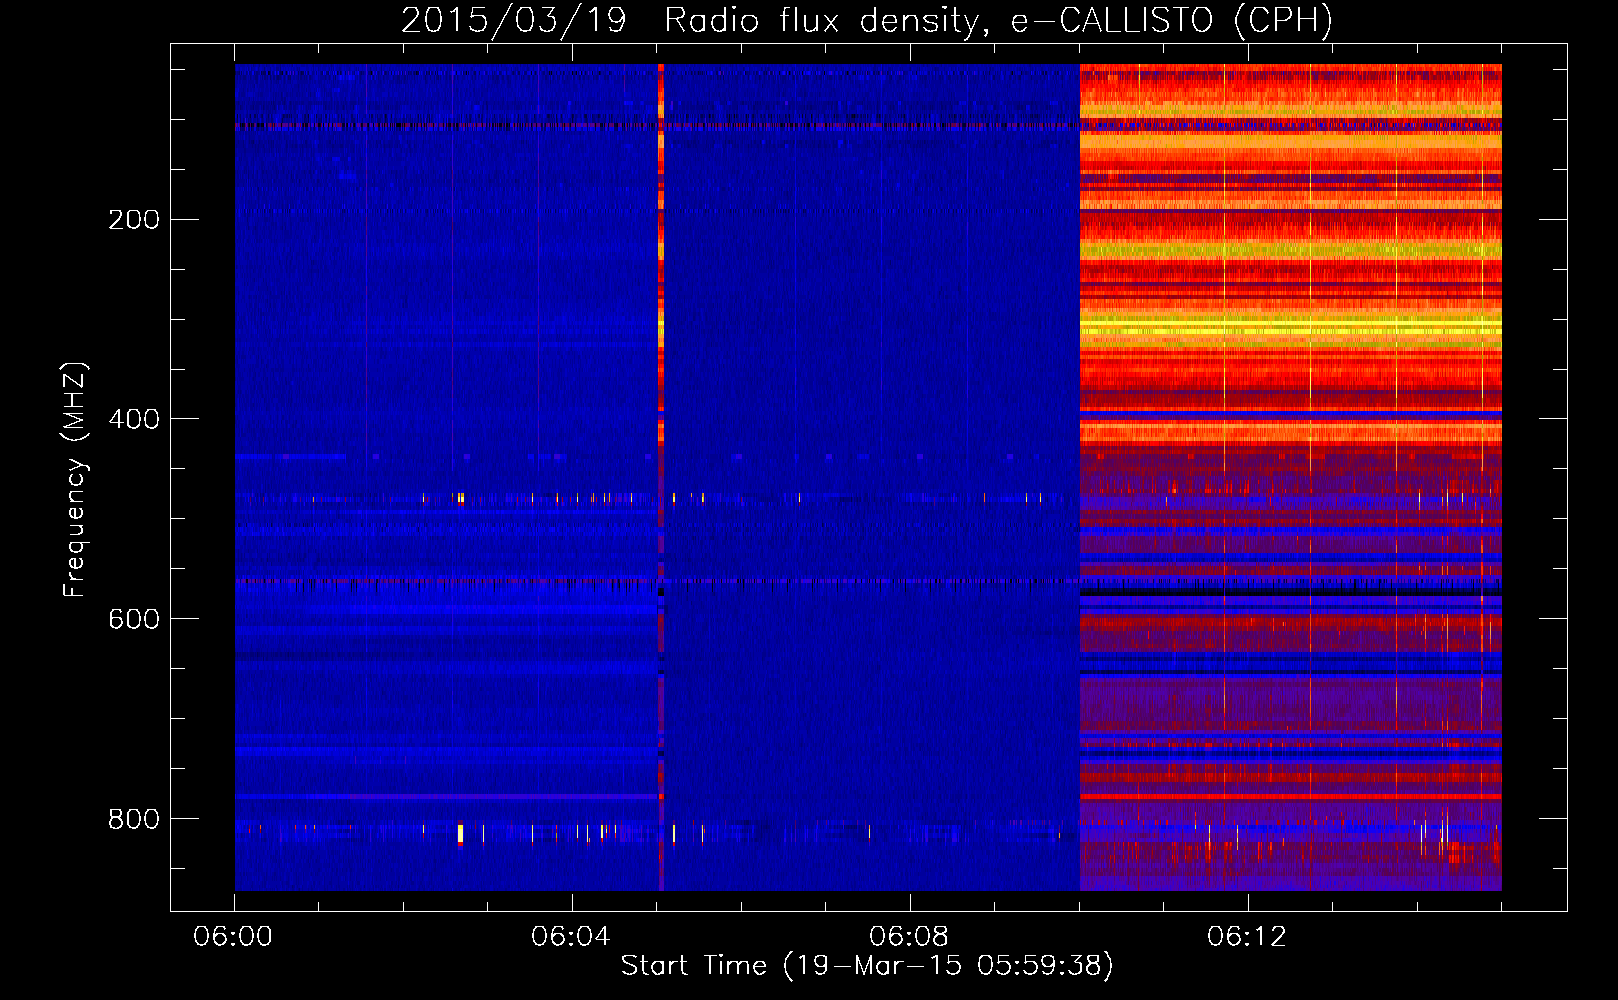Click the 06:00 time tick label
Viewport: 1618px width, 1000px height.
233,937
